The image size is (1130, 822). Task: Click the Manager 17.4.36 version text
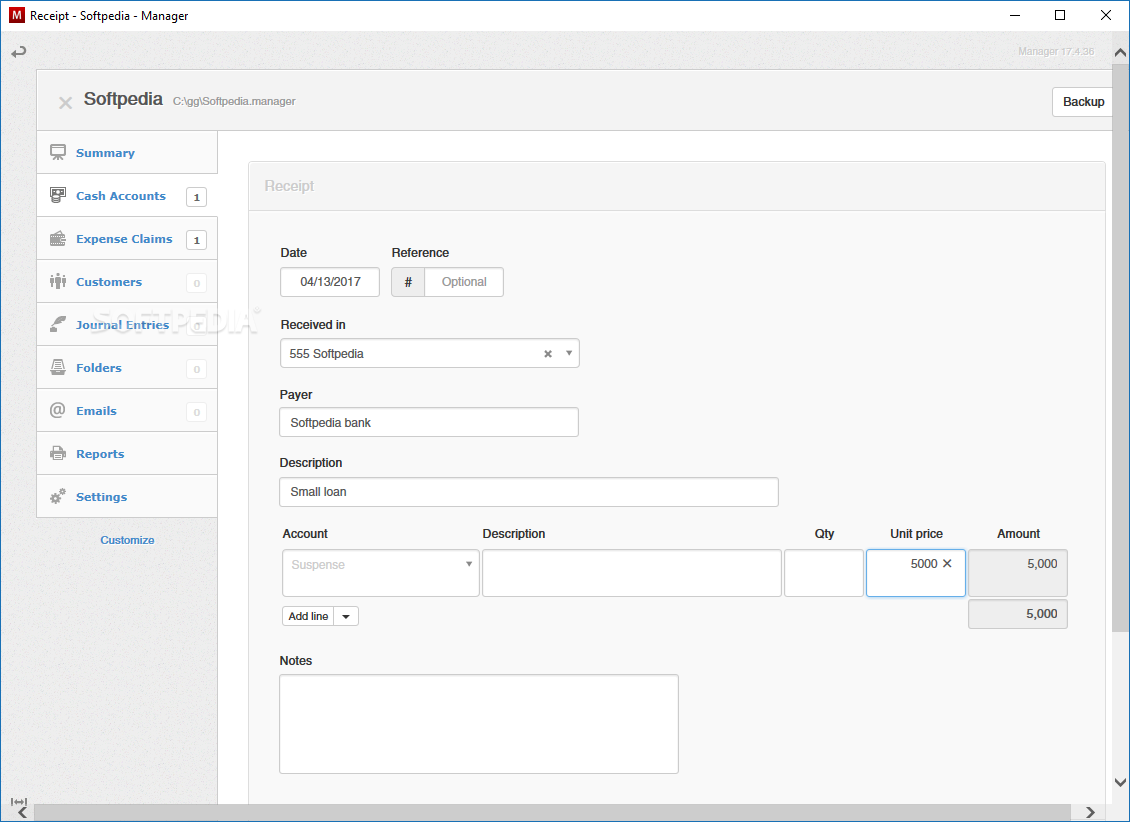click(1056, 51)
